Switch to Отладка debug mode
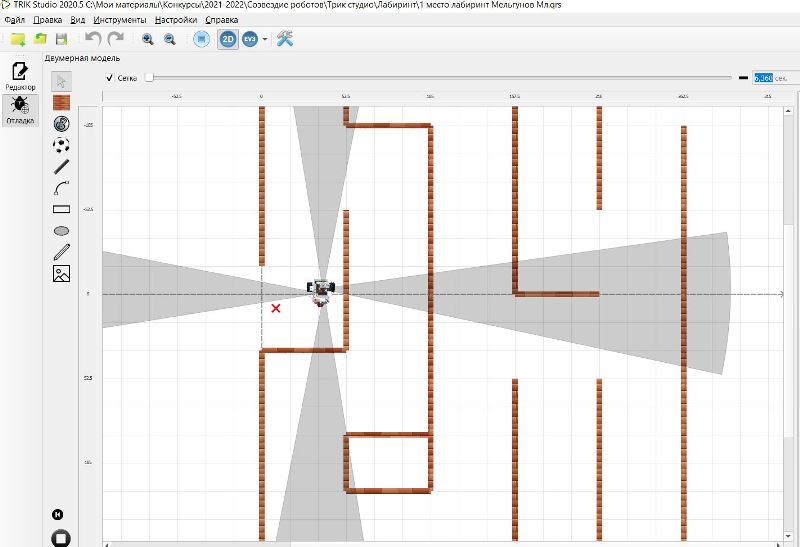Screen dimensions: 800x547 point(20,109)
